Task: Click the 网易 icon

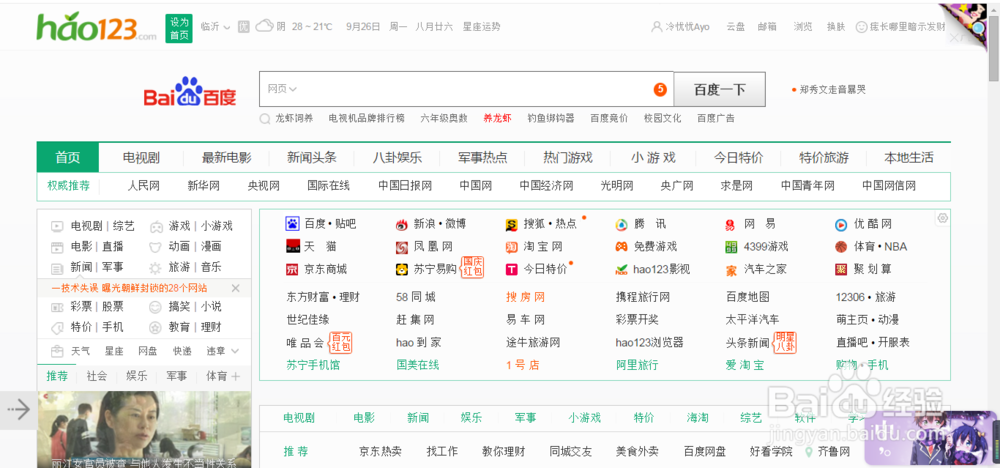Action: click(731, 224)
